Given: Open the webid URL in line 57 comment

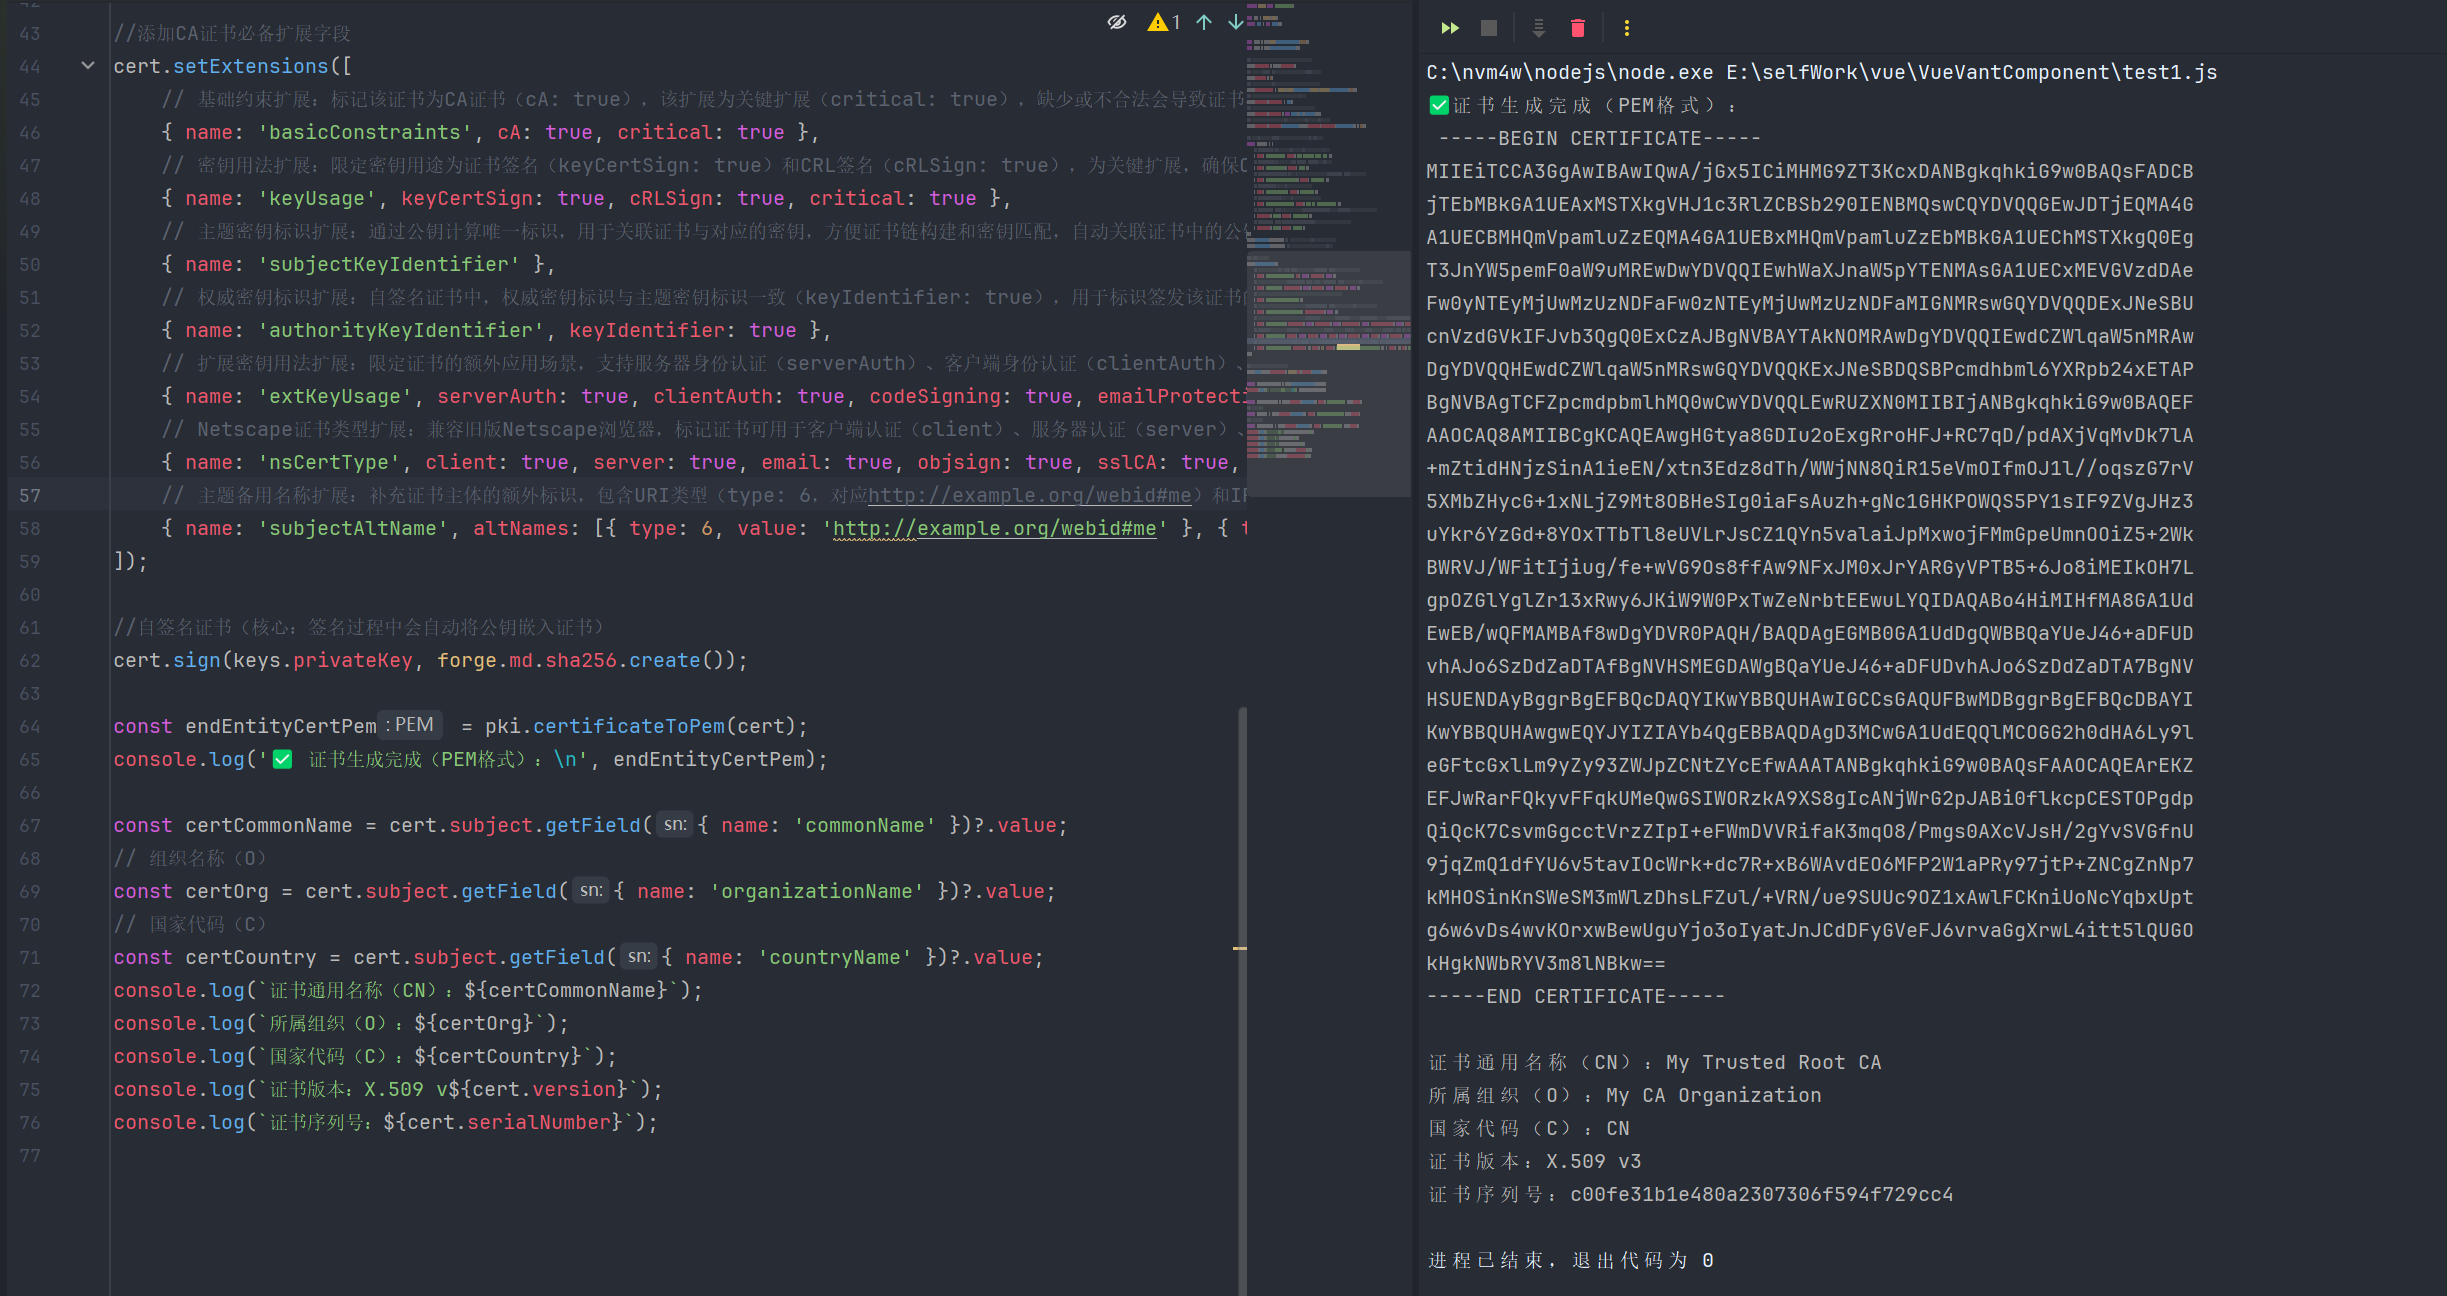Looking at the screenshot, I should [1029, 495].
